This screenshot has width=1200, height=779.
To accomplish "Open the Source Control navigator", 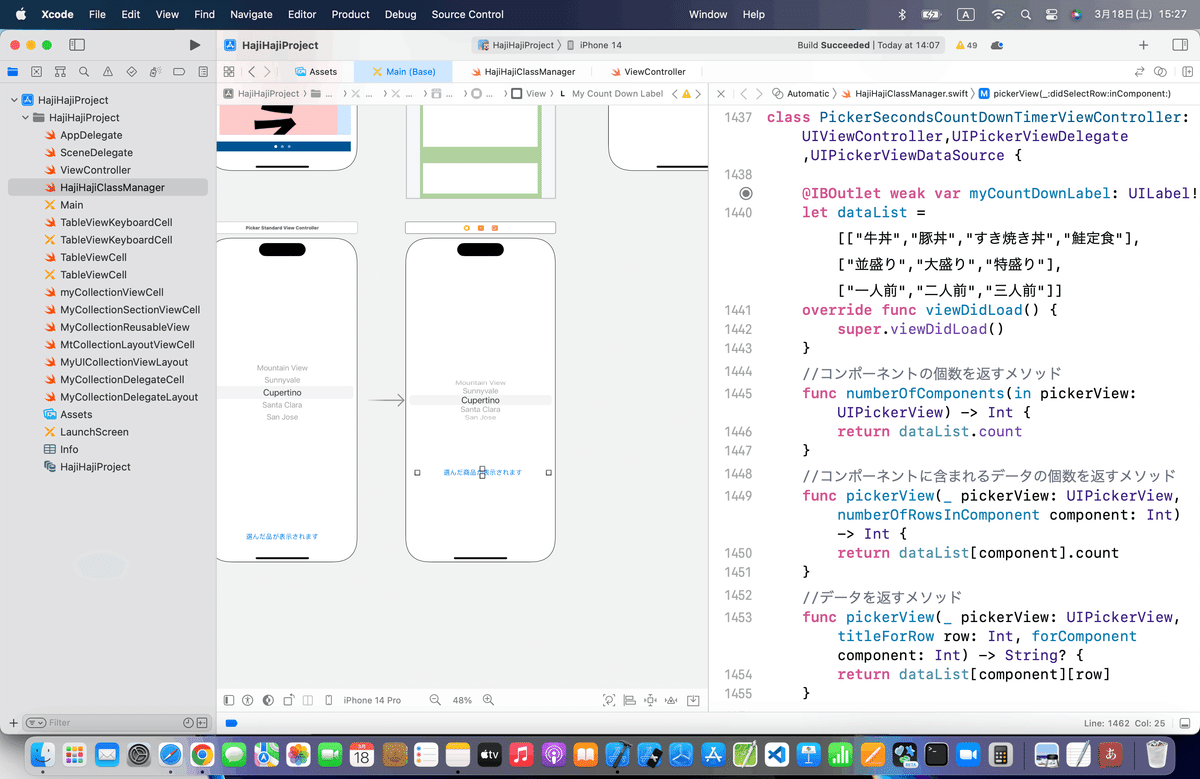I will coord(37,72).
